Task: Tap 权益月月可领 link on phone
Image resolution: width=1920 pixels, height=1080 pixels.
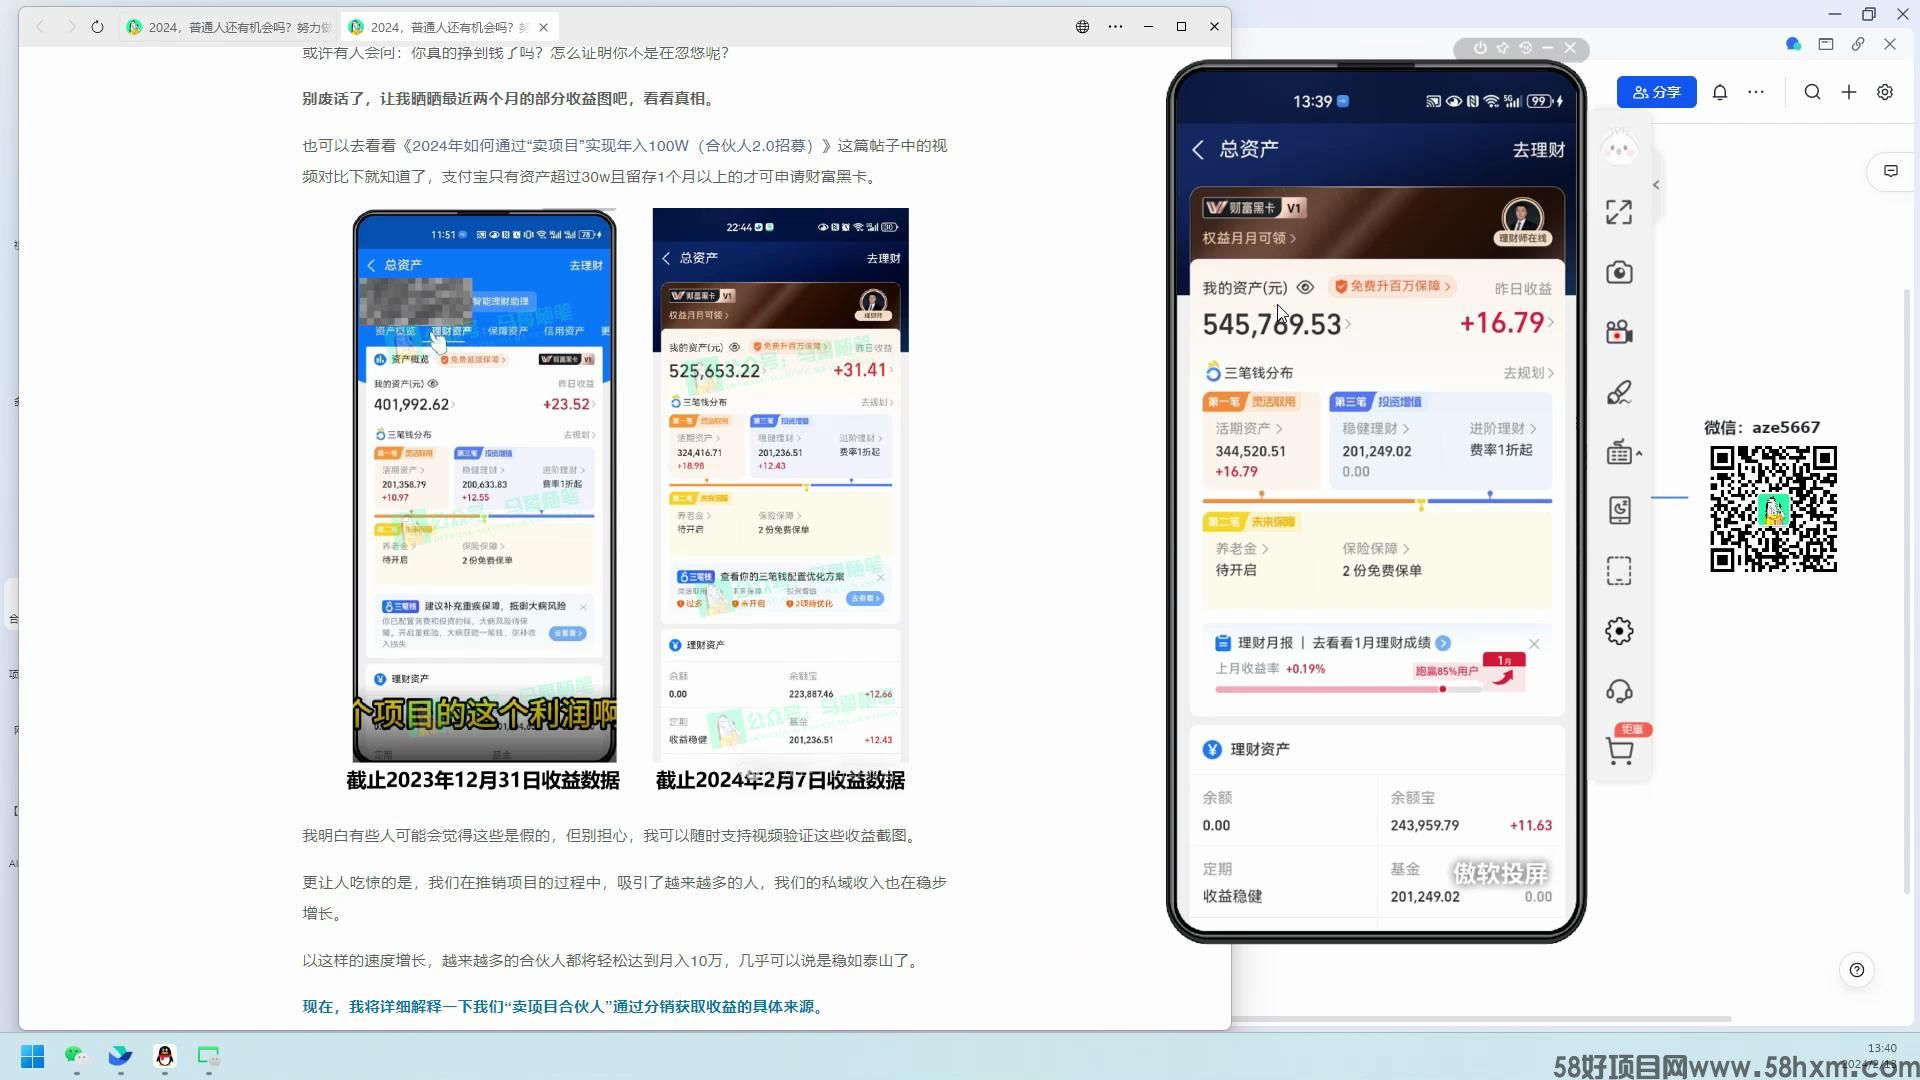Action: (1249, 238)
